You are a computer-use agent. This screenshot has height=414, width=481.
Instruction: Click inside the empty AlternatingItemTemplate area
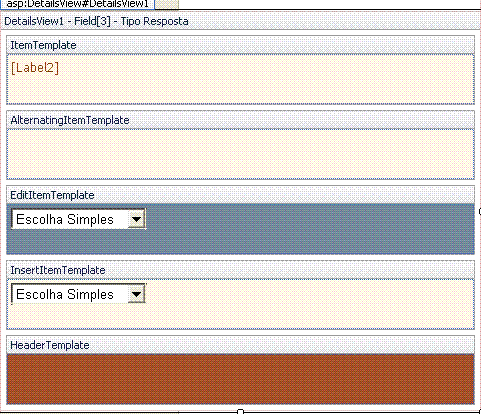coord(240,154)
